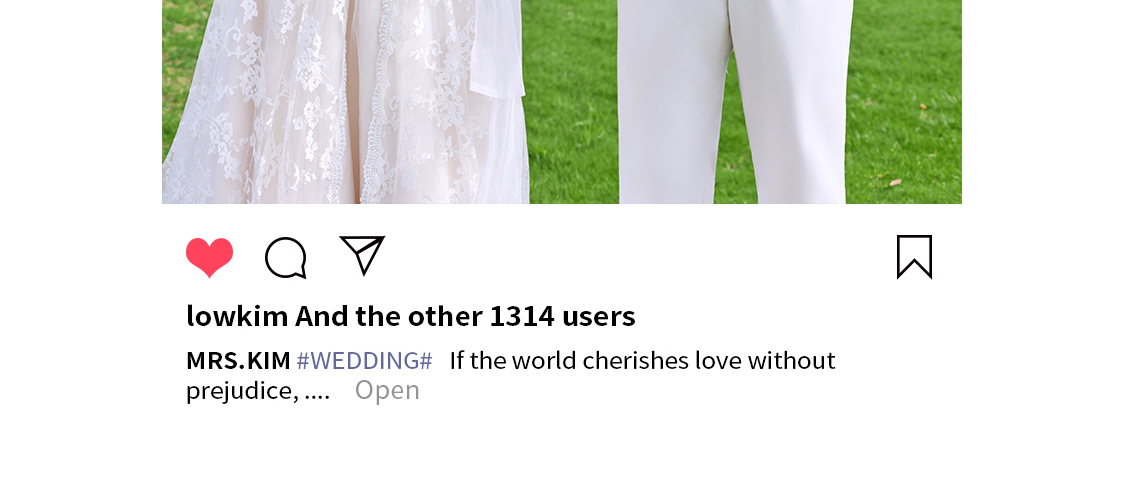Save the post with the bookmark icon

click(x=915, y=257)
